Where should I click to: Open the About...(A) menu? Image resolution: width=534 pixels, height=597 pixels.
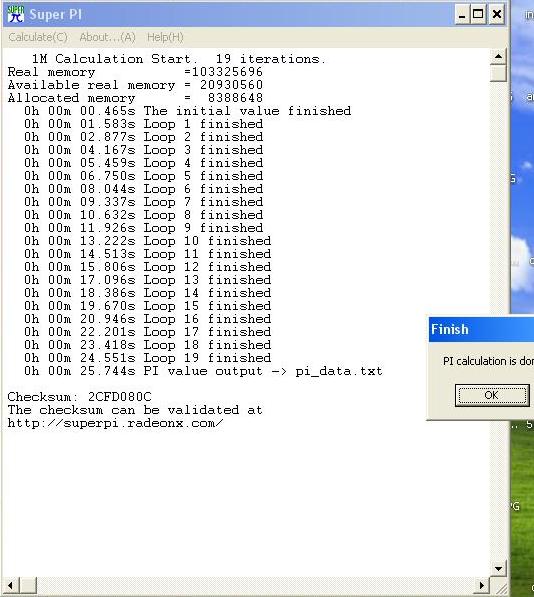pos(107,37)
